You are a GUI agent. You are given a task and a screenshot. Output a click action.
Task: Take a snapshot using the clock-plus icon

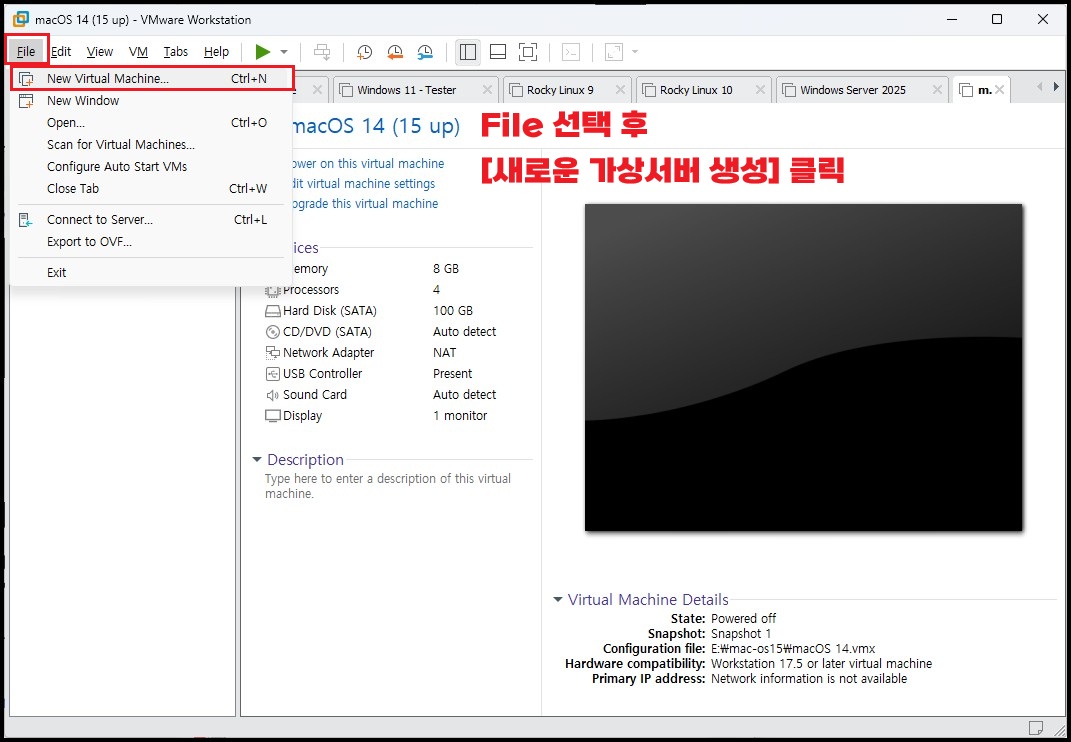tap(365, 52)
